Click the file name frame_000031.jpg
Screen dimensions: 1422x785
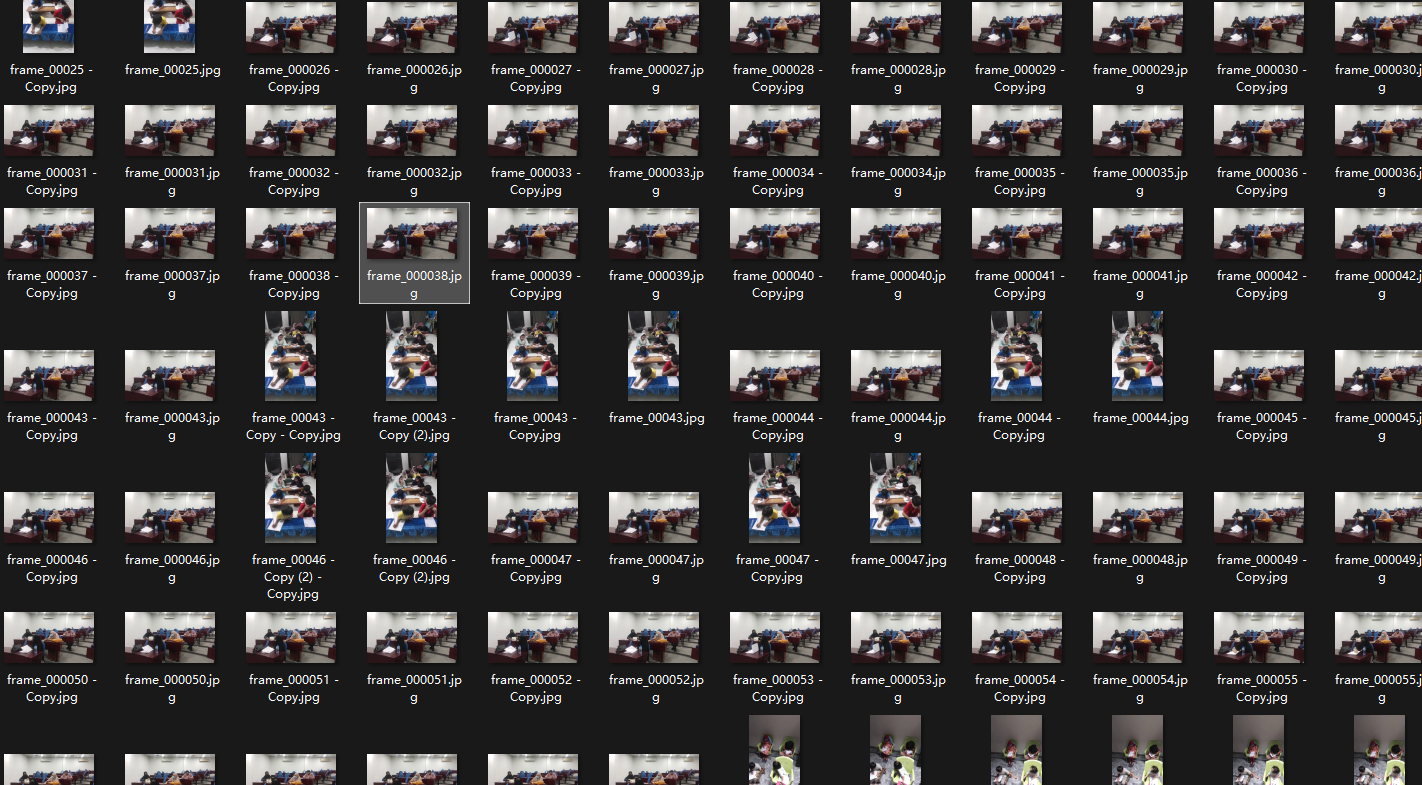[172, 182]
